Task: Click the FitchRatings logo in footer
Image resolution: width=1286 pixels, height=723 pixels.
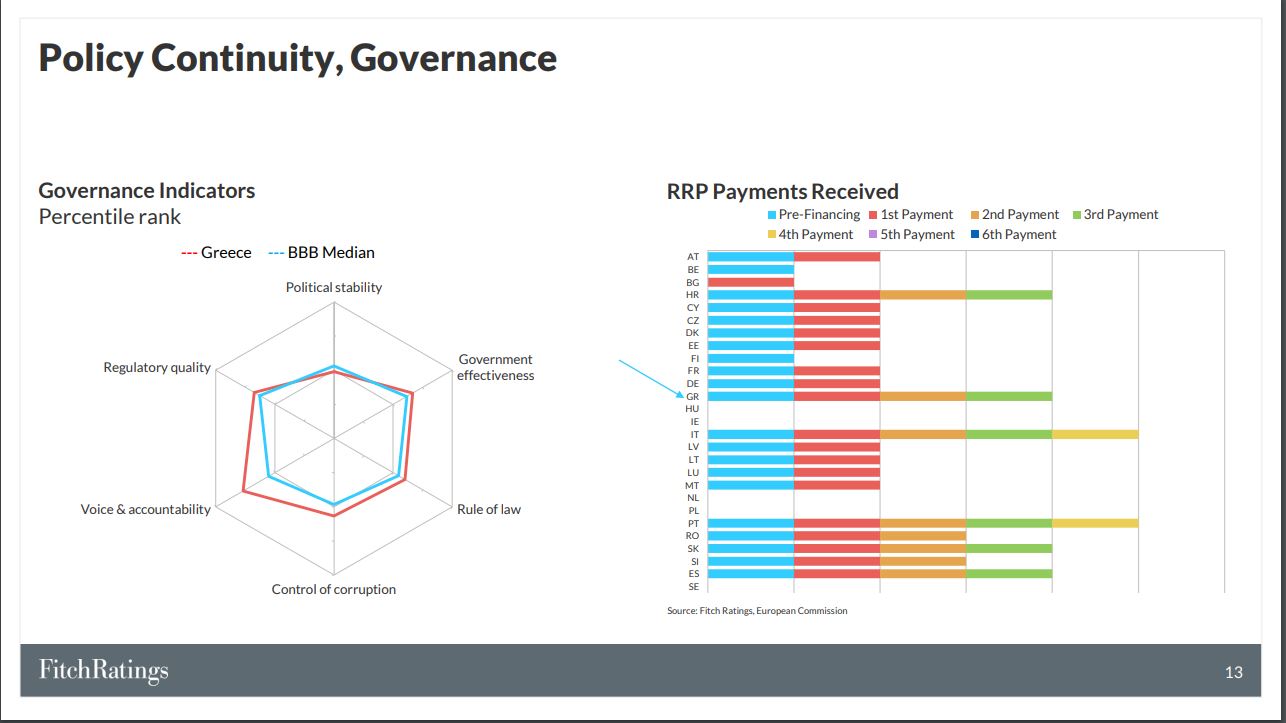Action: click(x=104, y=670)
